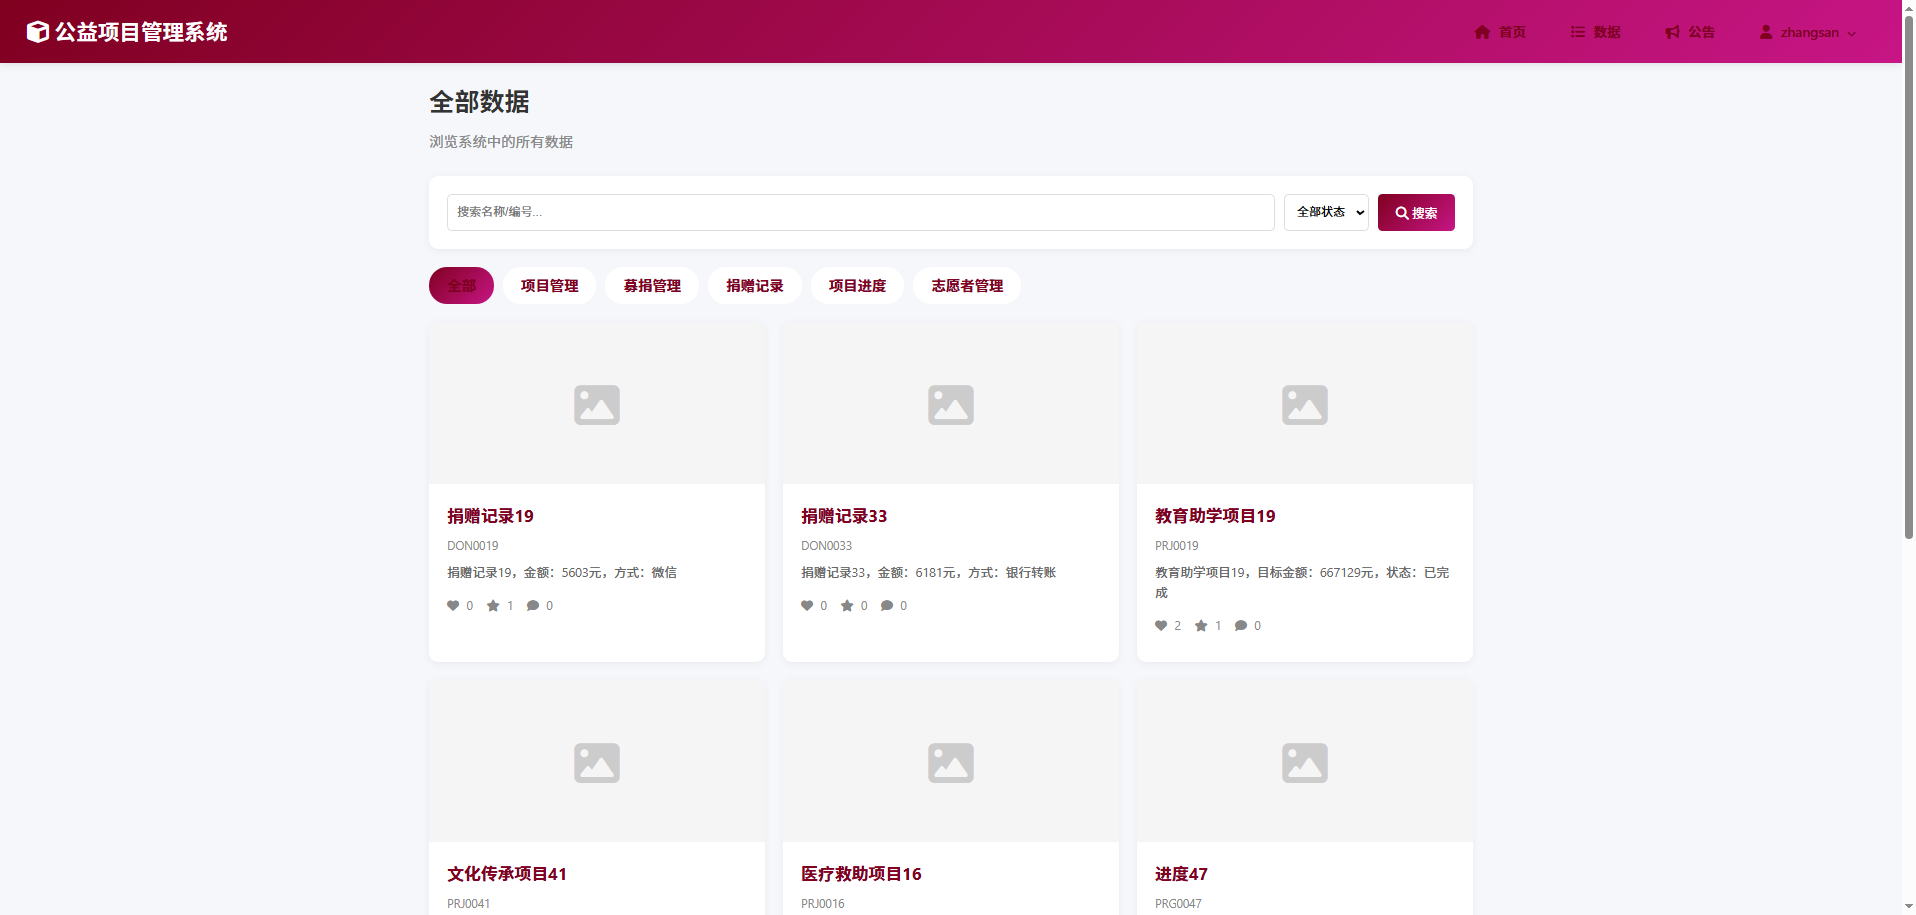
Task: Click the 医疗救助项目16 title link
Action: 861,874
